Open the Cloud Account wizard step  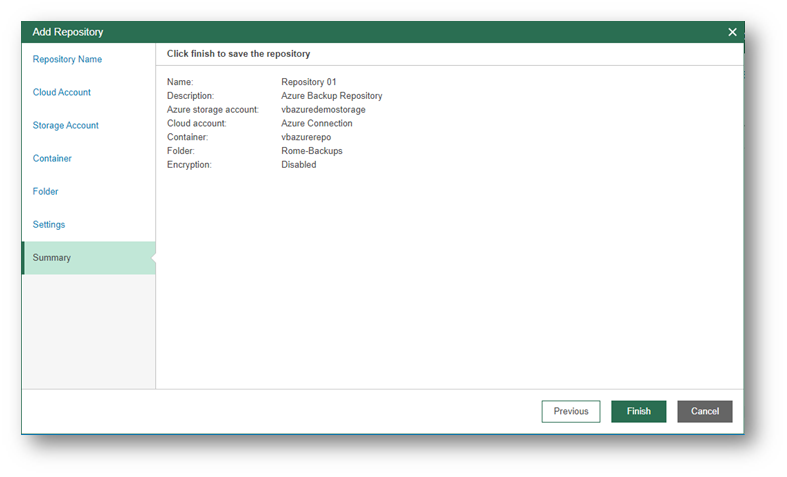pos(62,92)
